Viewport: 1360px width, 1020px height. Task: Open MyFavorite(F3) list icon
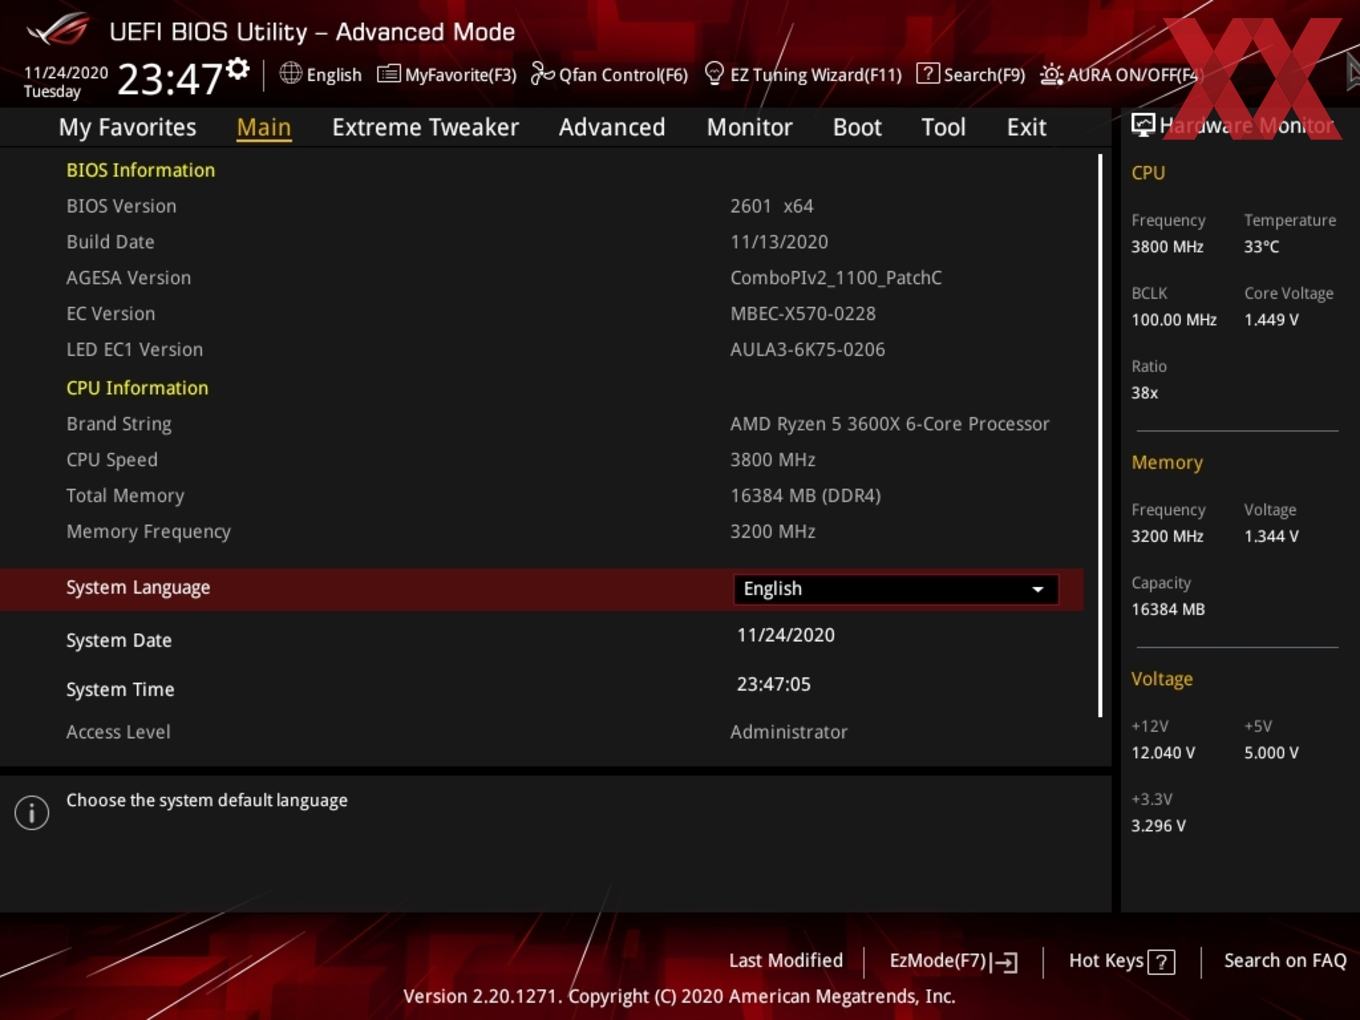pos(388,74)
